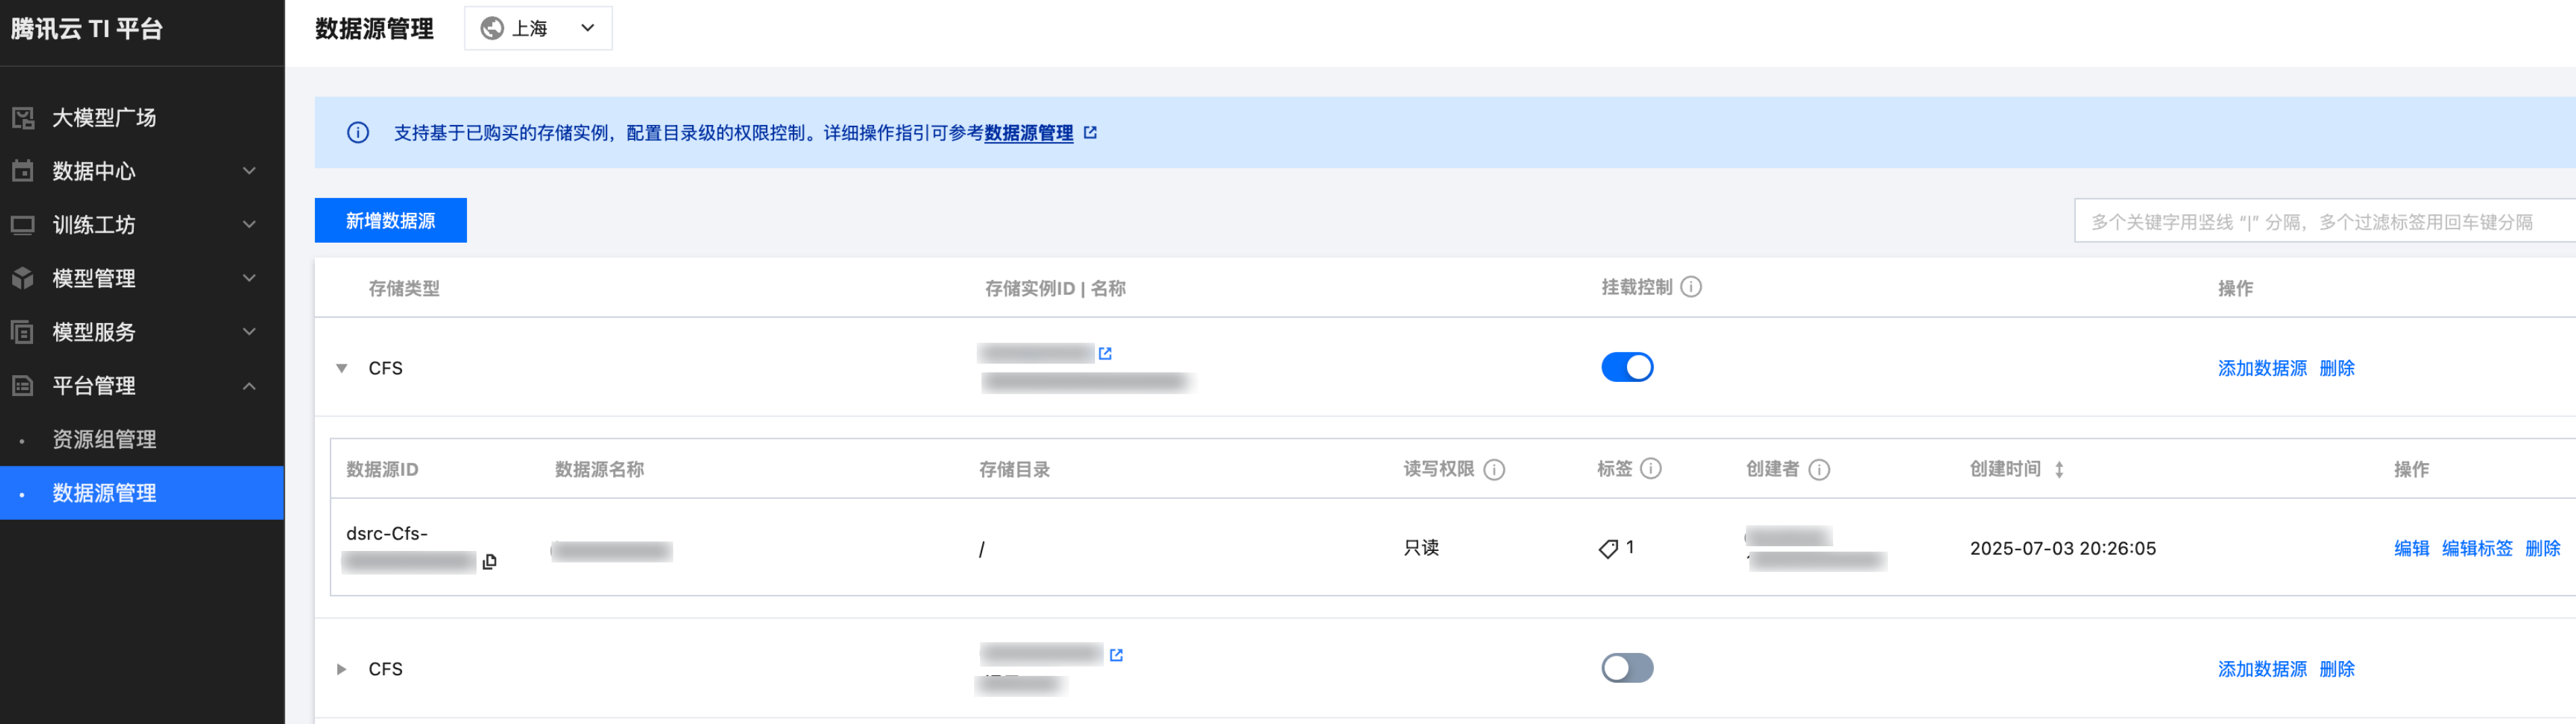Copy the dsrc-Cfs data source ID

tap(489, 562)
